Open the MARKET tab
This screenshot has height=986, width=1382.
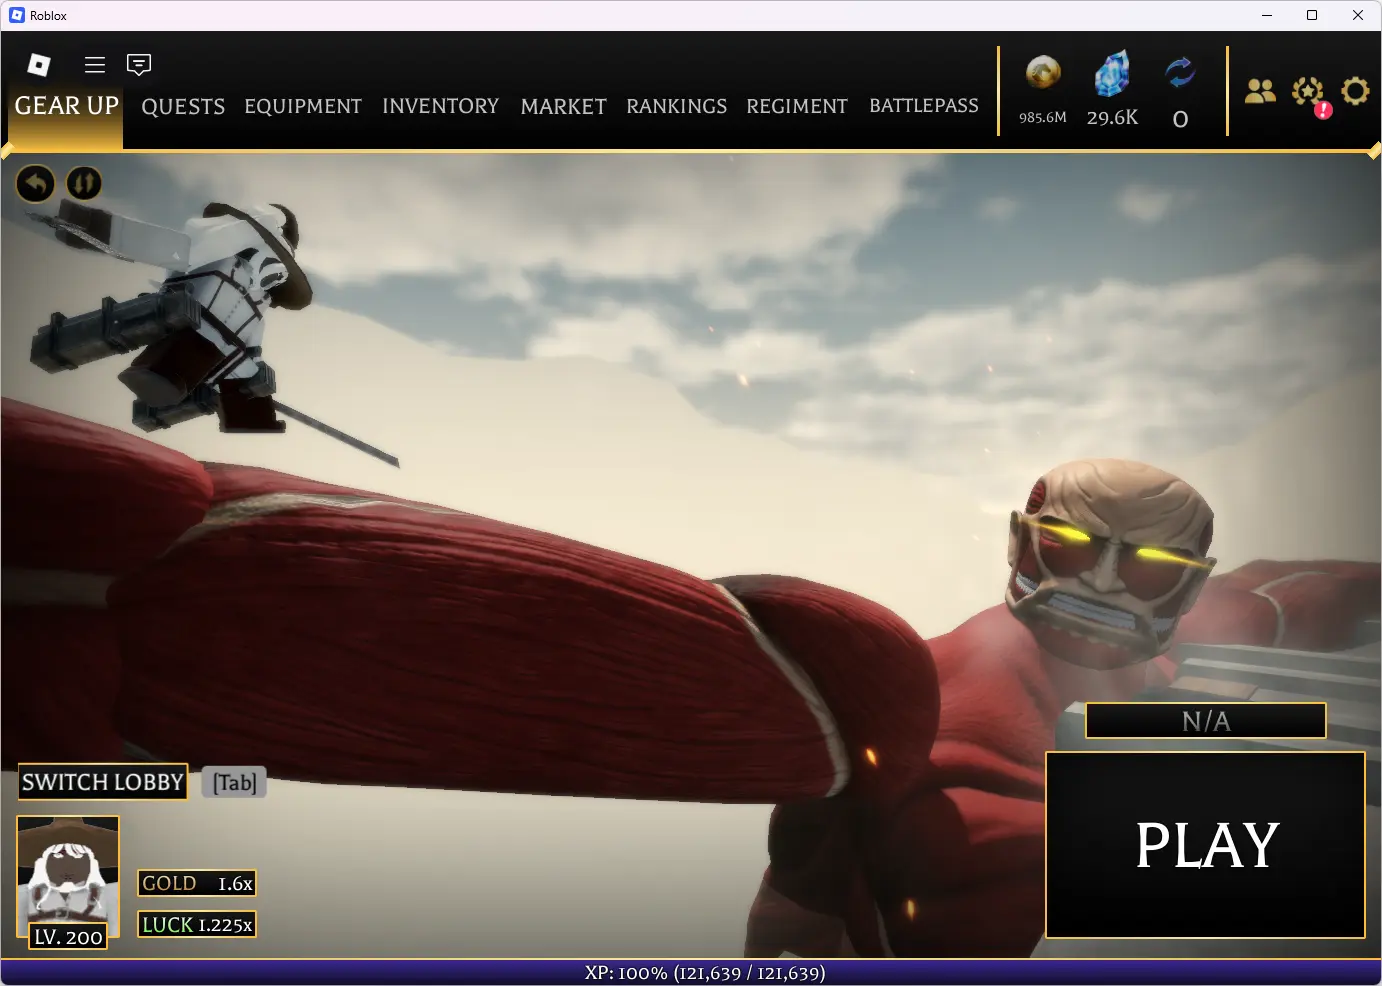pos(563,106)
